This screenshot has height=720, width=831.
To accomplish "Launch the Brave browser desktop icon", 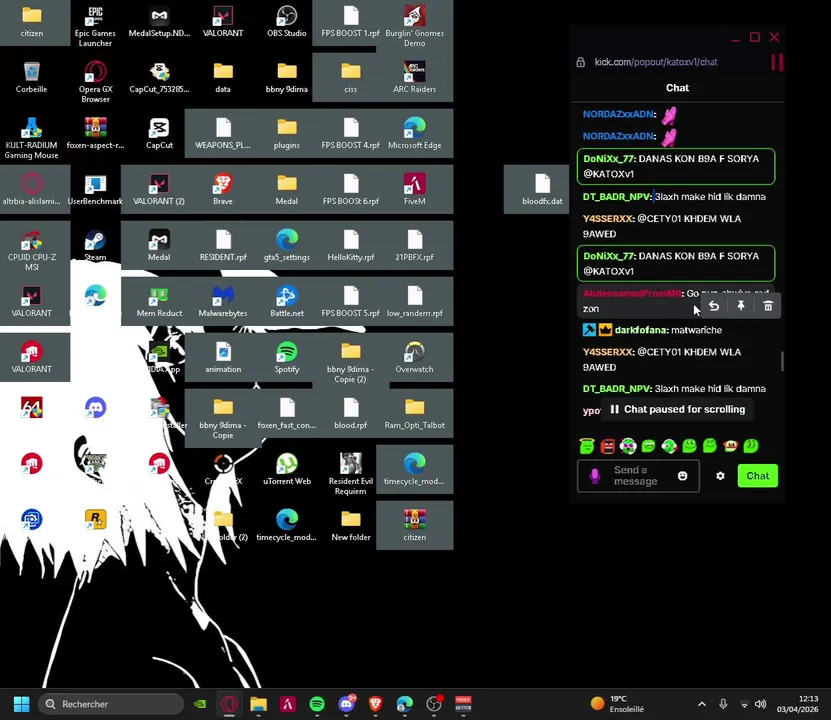I will tap(223, 189).
